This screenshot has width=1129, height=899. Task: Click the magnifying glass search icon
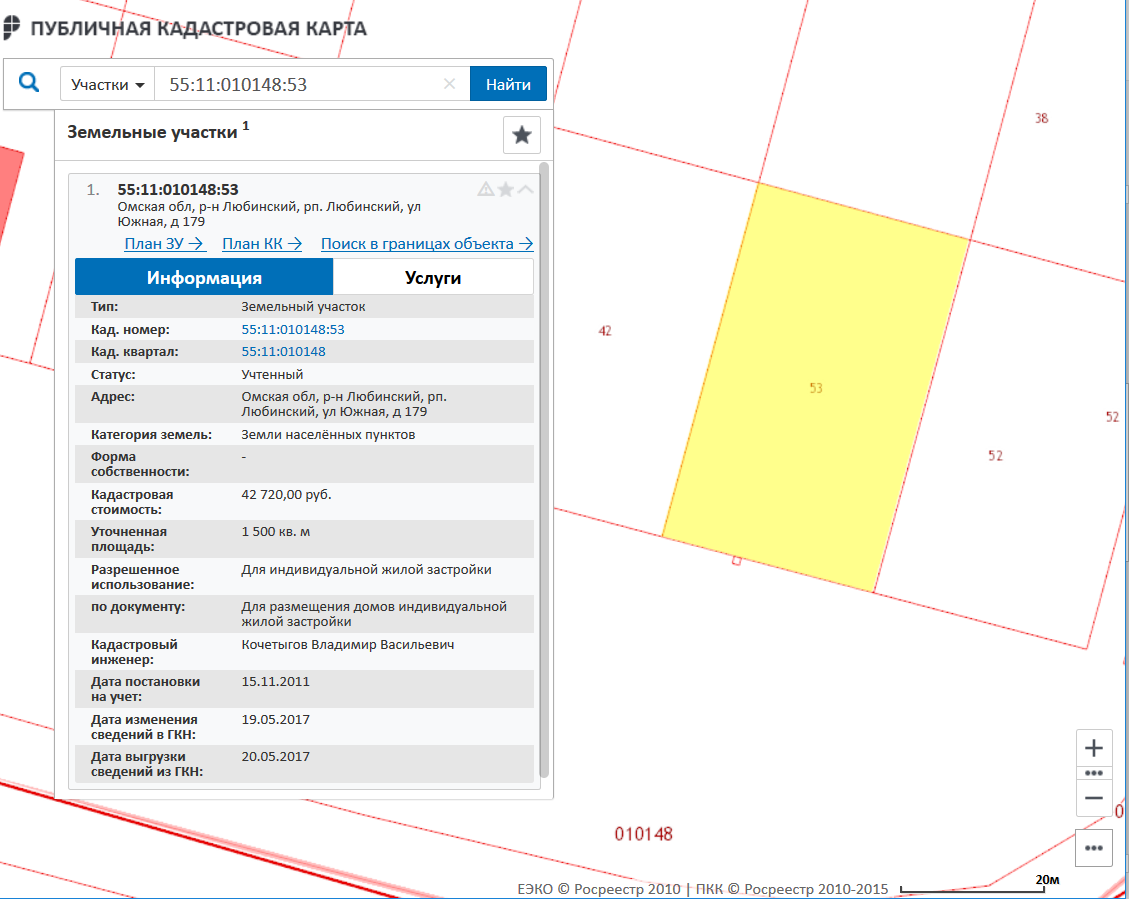29,83
